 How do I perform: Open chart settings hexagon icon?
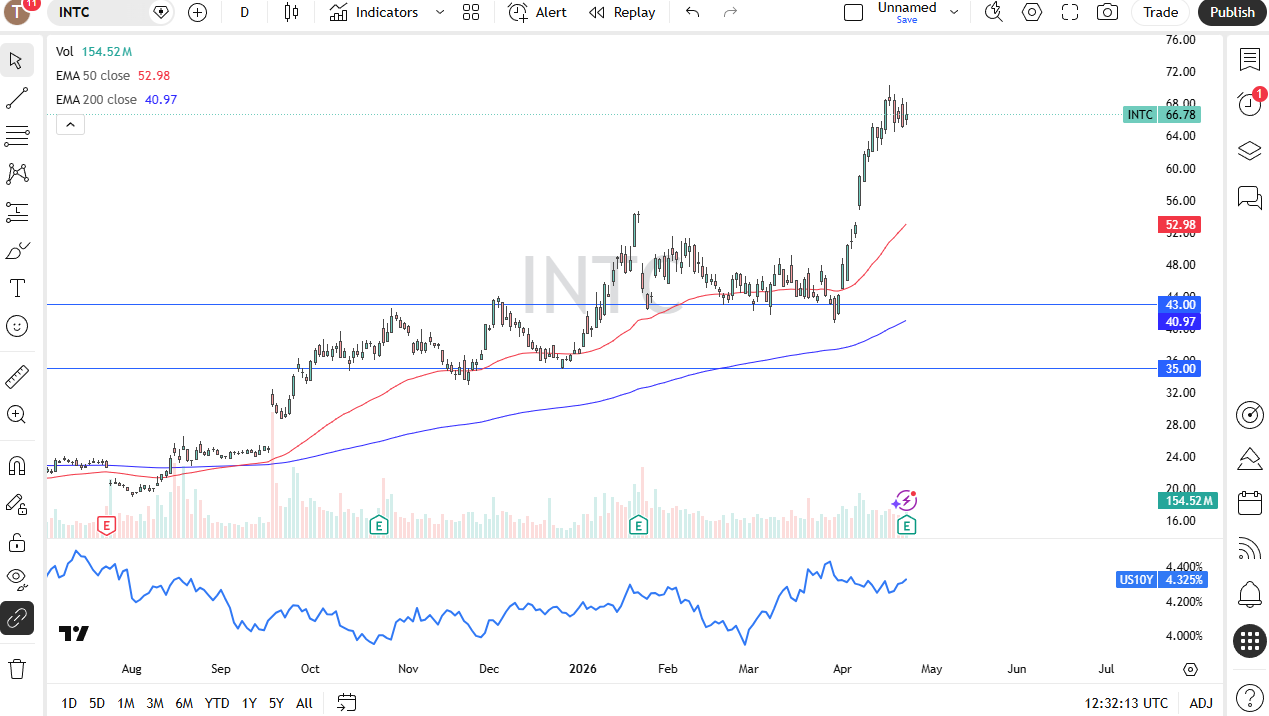click(1032, 12)
